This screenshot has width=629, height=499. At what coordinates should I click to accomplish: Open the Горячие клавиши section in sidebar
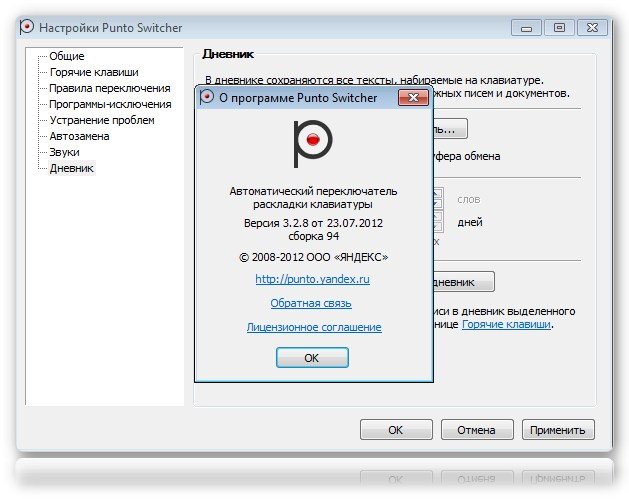click(x=94, y=73)
